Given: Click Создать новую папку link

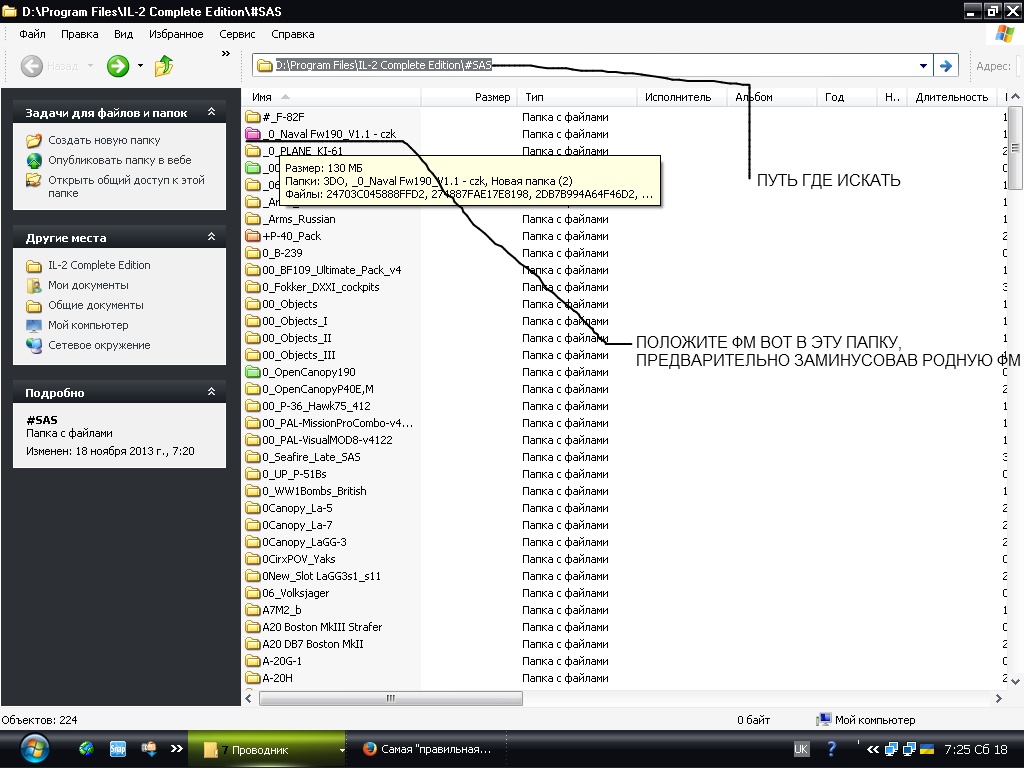Looking at the screenshot, I should (x=104, y=140).
